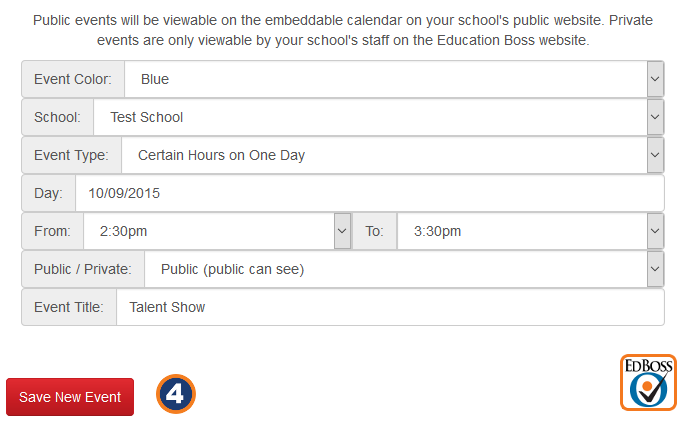Open the Event Color dropdown showing Blue
685x425 pixels.
pos(394,79)
